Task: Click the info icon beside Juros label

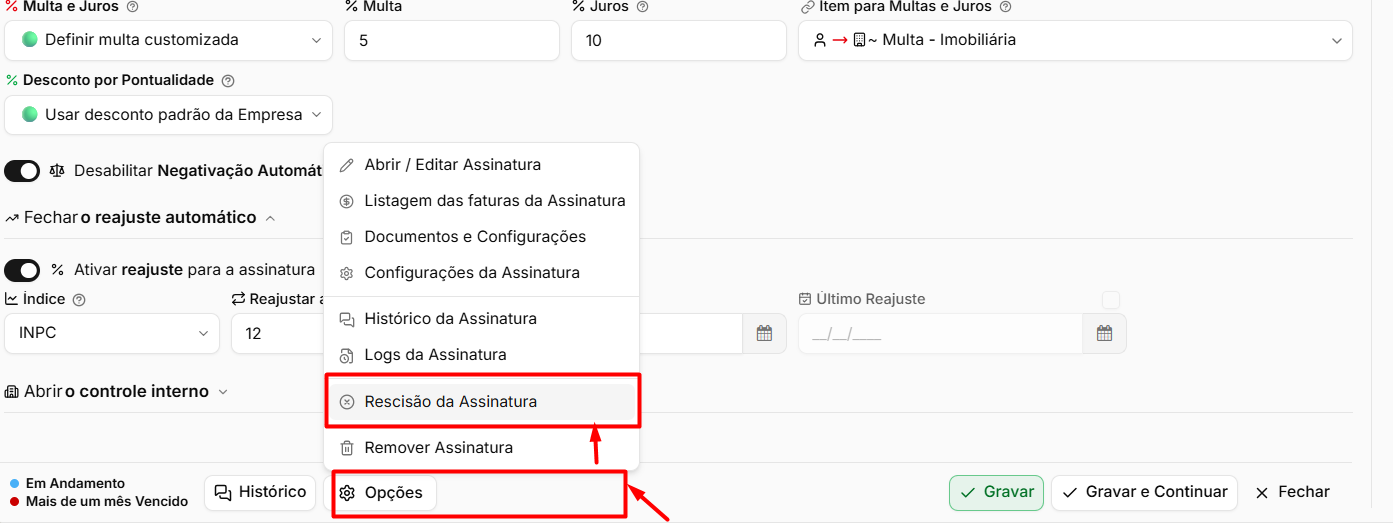Action: [643, 7]
